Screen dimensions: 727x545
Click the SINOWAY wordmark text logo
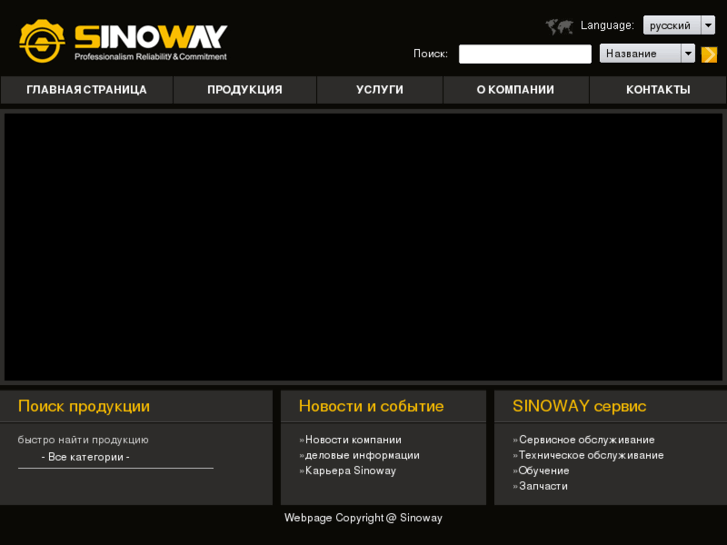coord(151,37)
